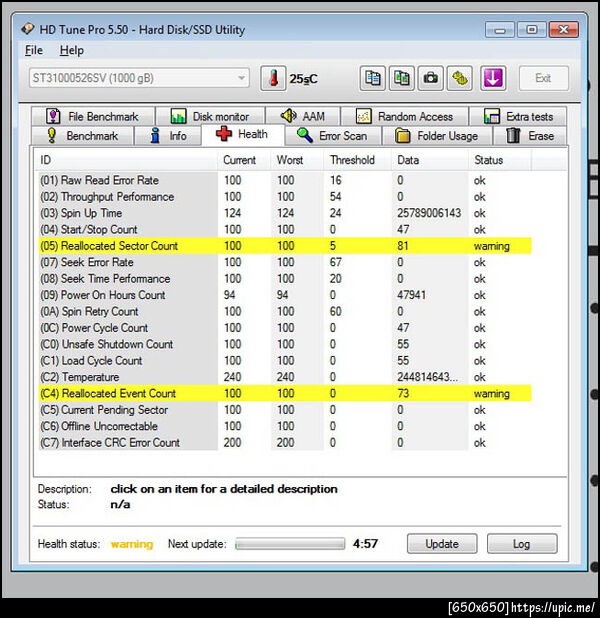
Task: Click the ID column header
Action: (127, 160)
